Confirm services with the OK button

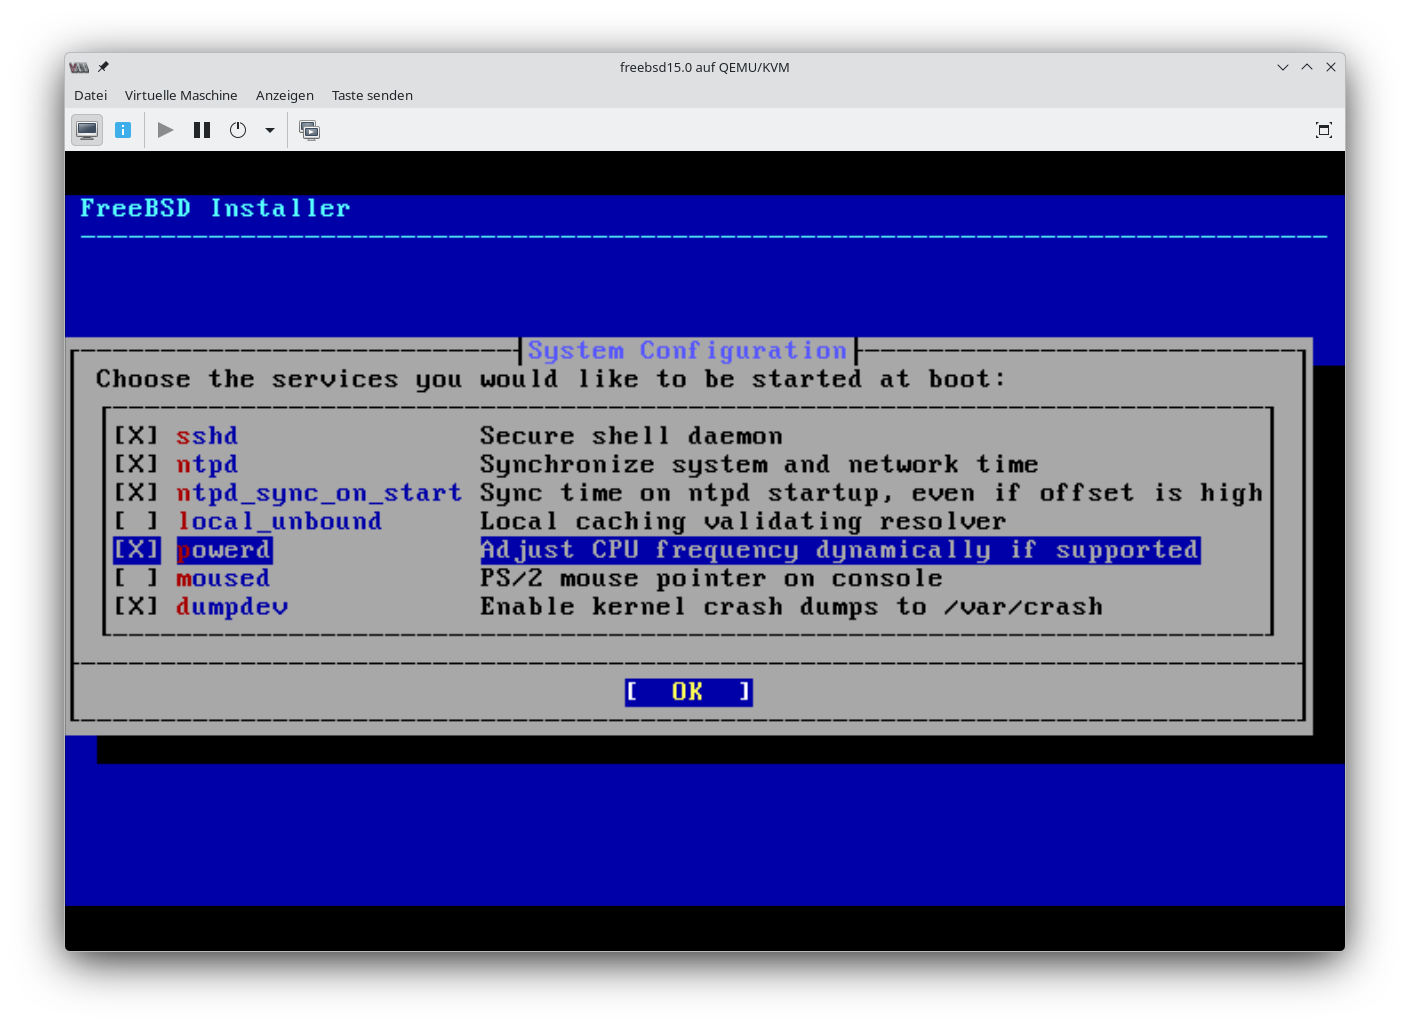tap(688, 692)
